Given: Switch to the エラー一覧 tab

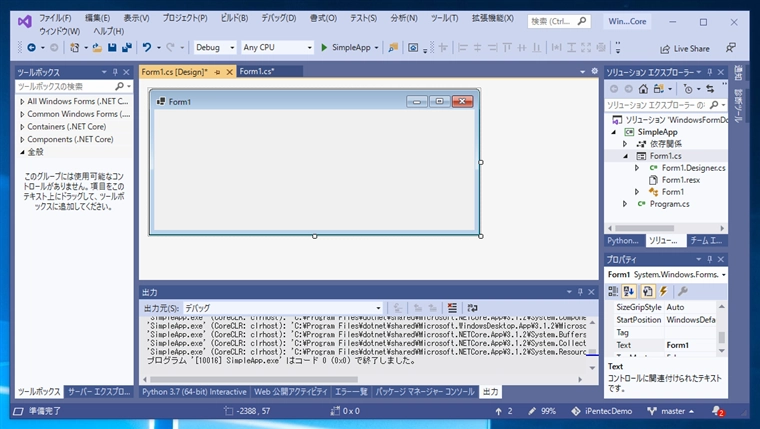Looking at the screenshot, I should [x=351, y=392].
